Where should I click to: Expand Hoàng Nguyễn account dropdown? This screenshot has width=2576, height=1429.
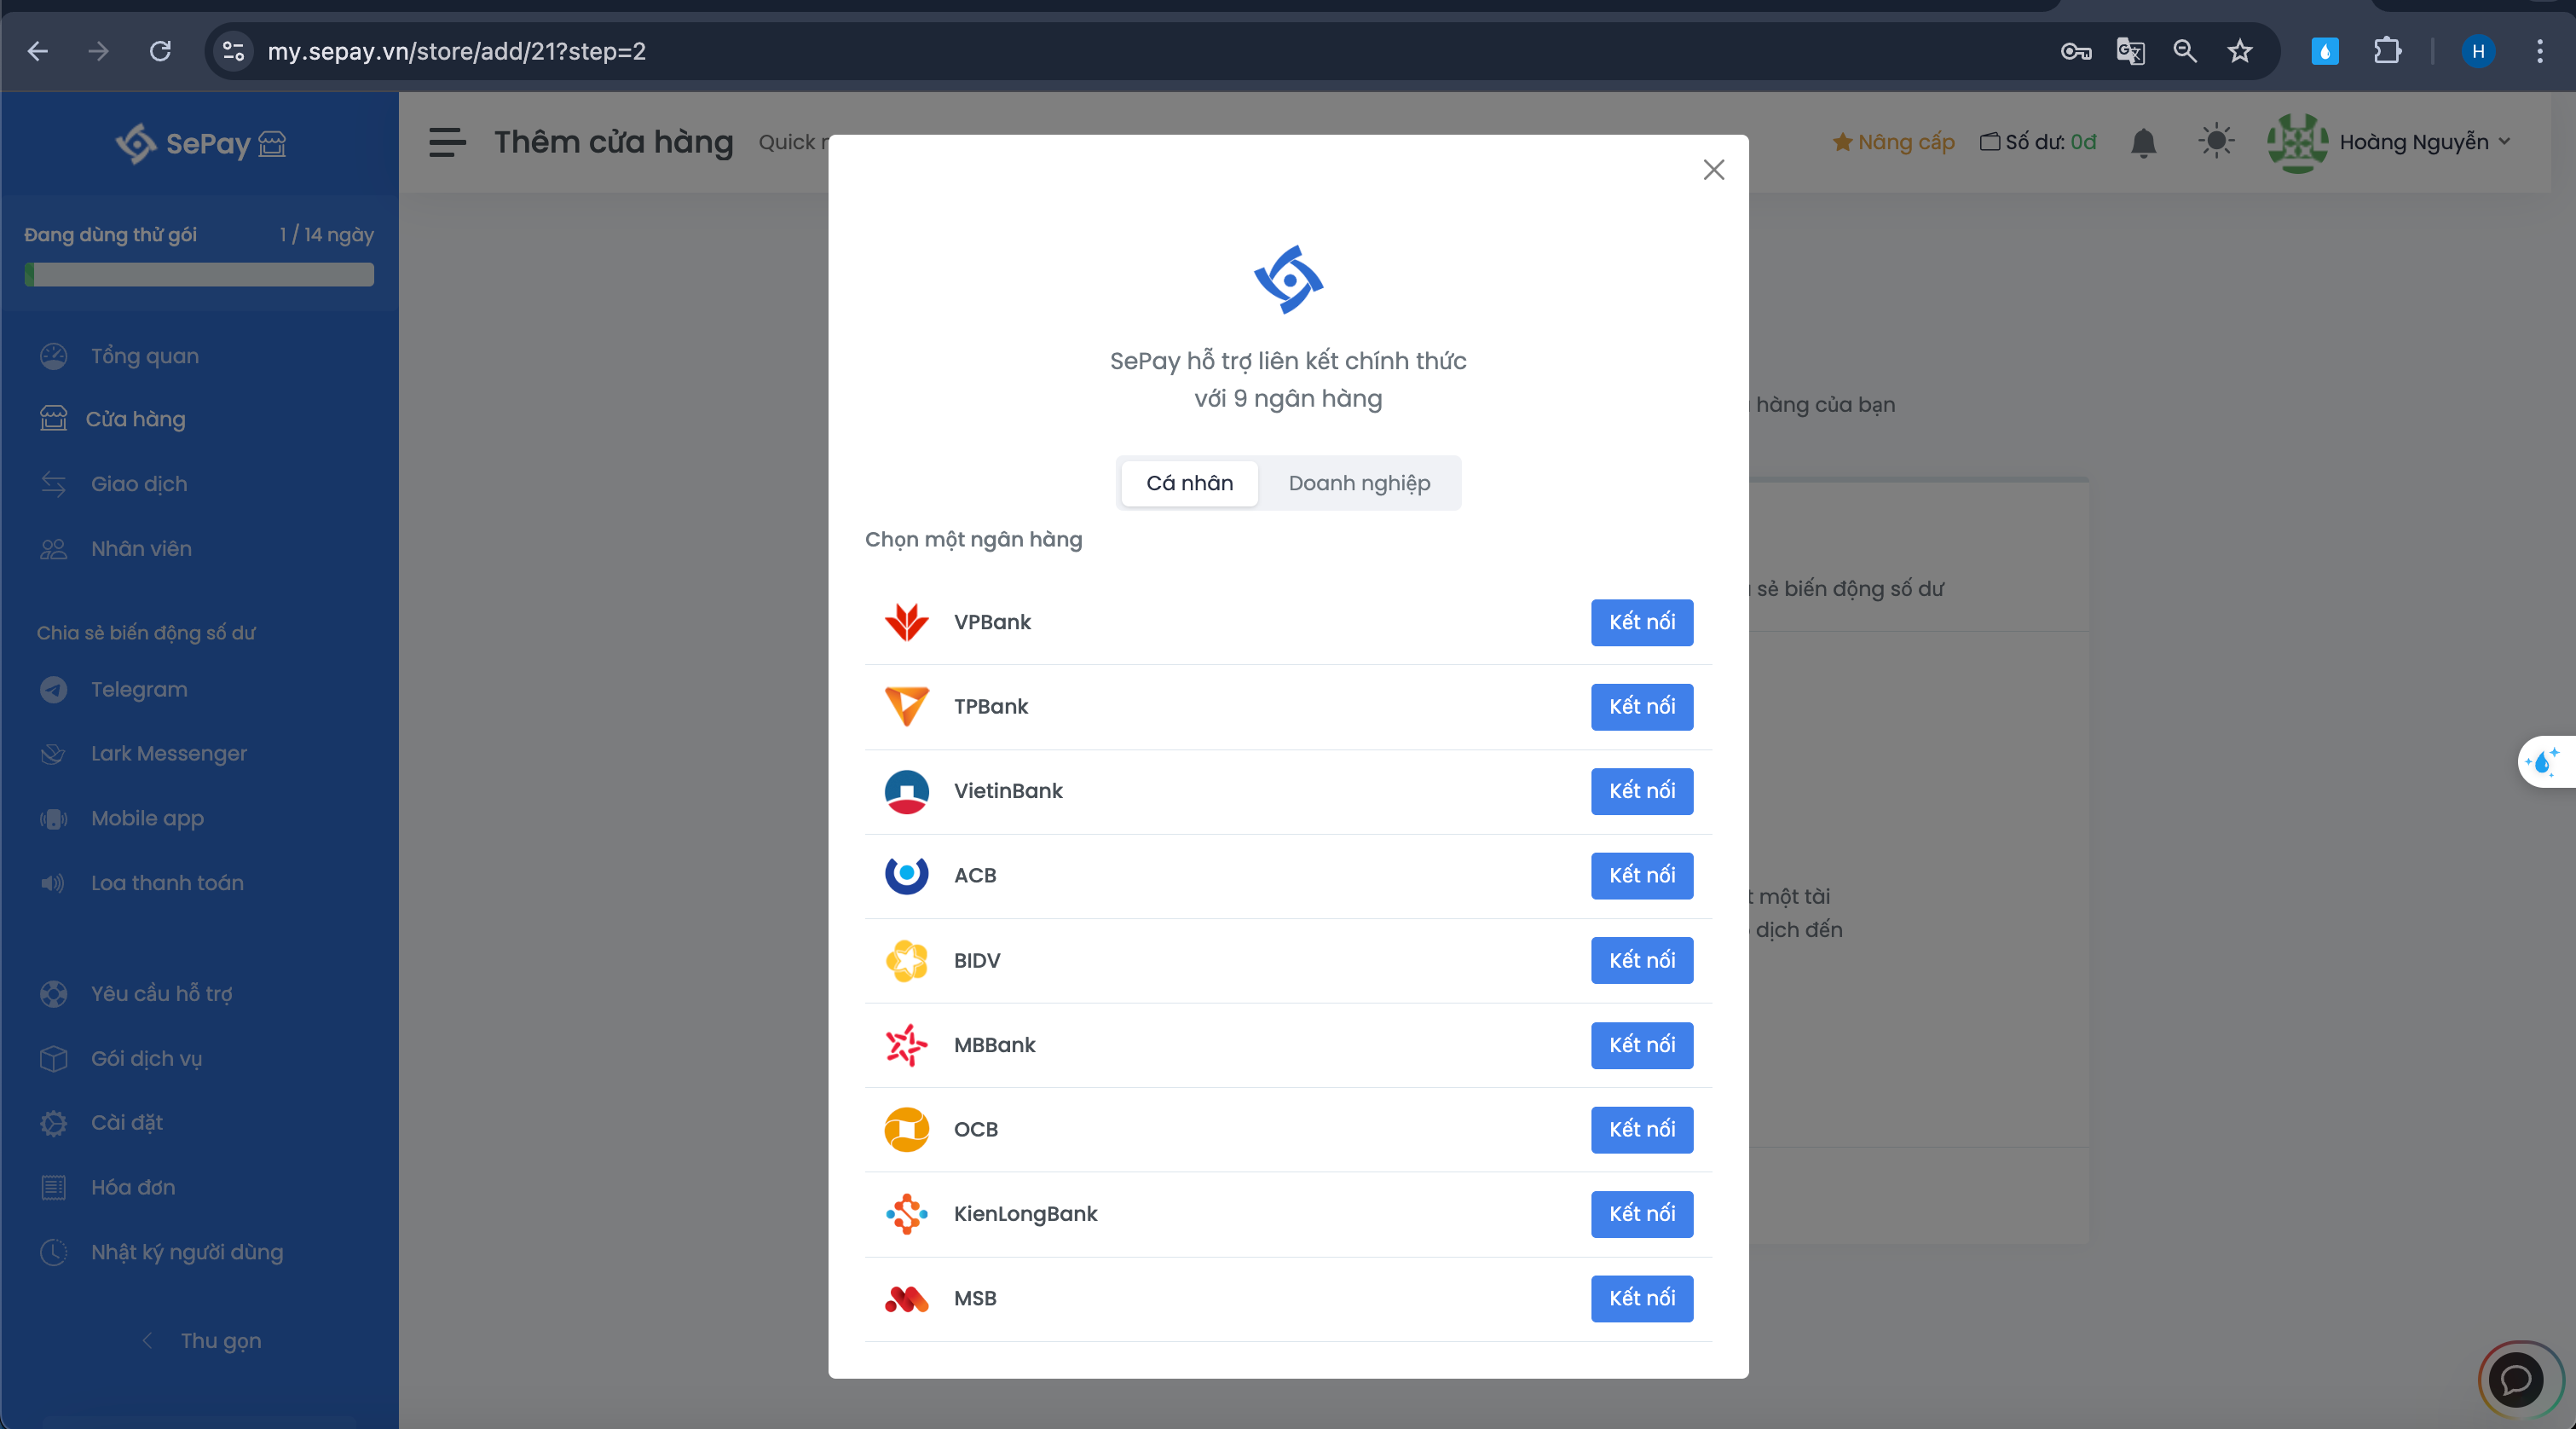[2424, 142]
